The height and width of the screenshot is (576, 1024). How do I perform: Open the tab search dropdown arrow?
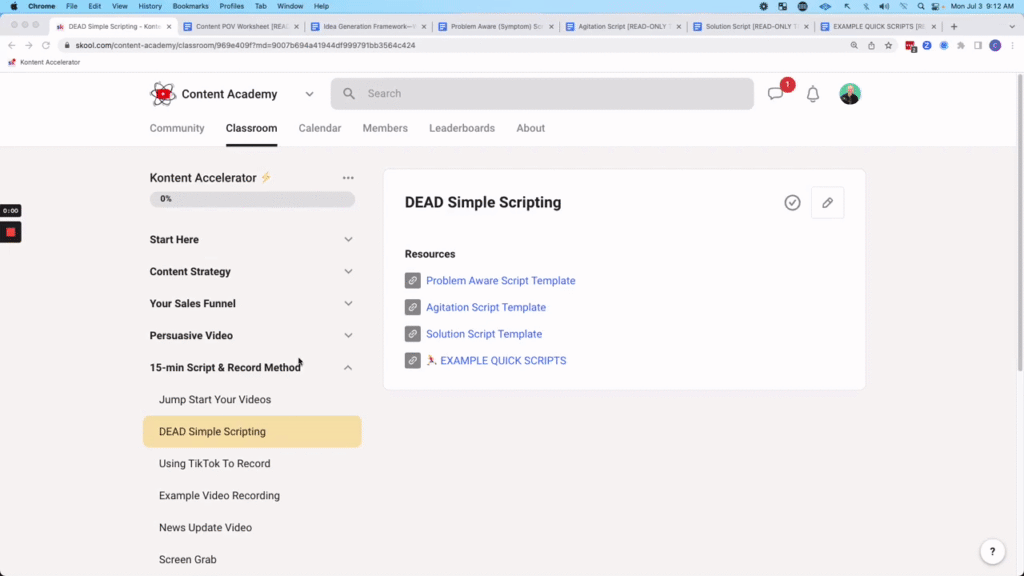coord(1012,27)
